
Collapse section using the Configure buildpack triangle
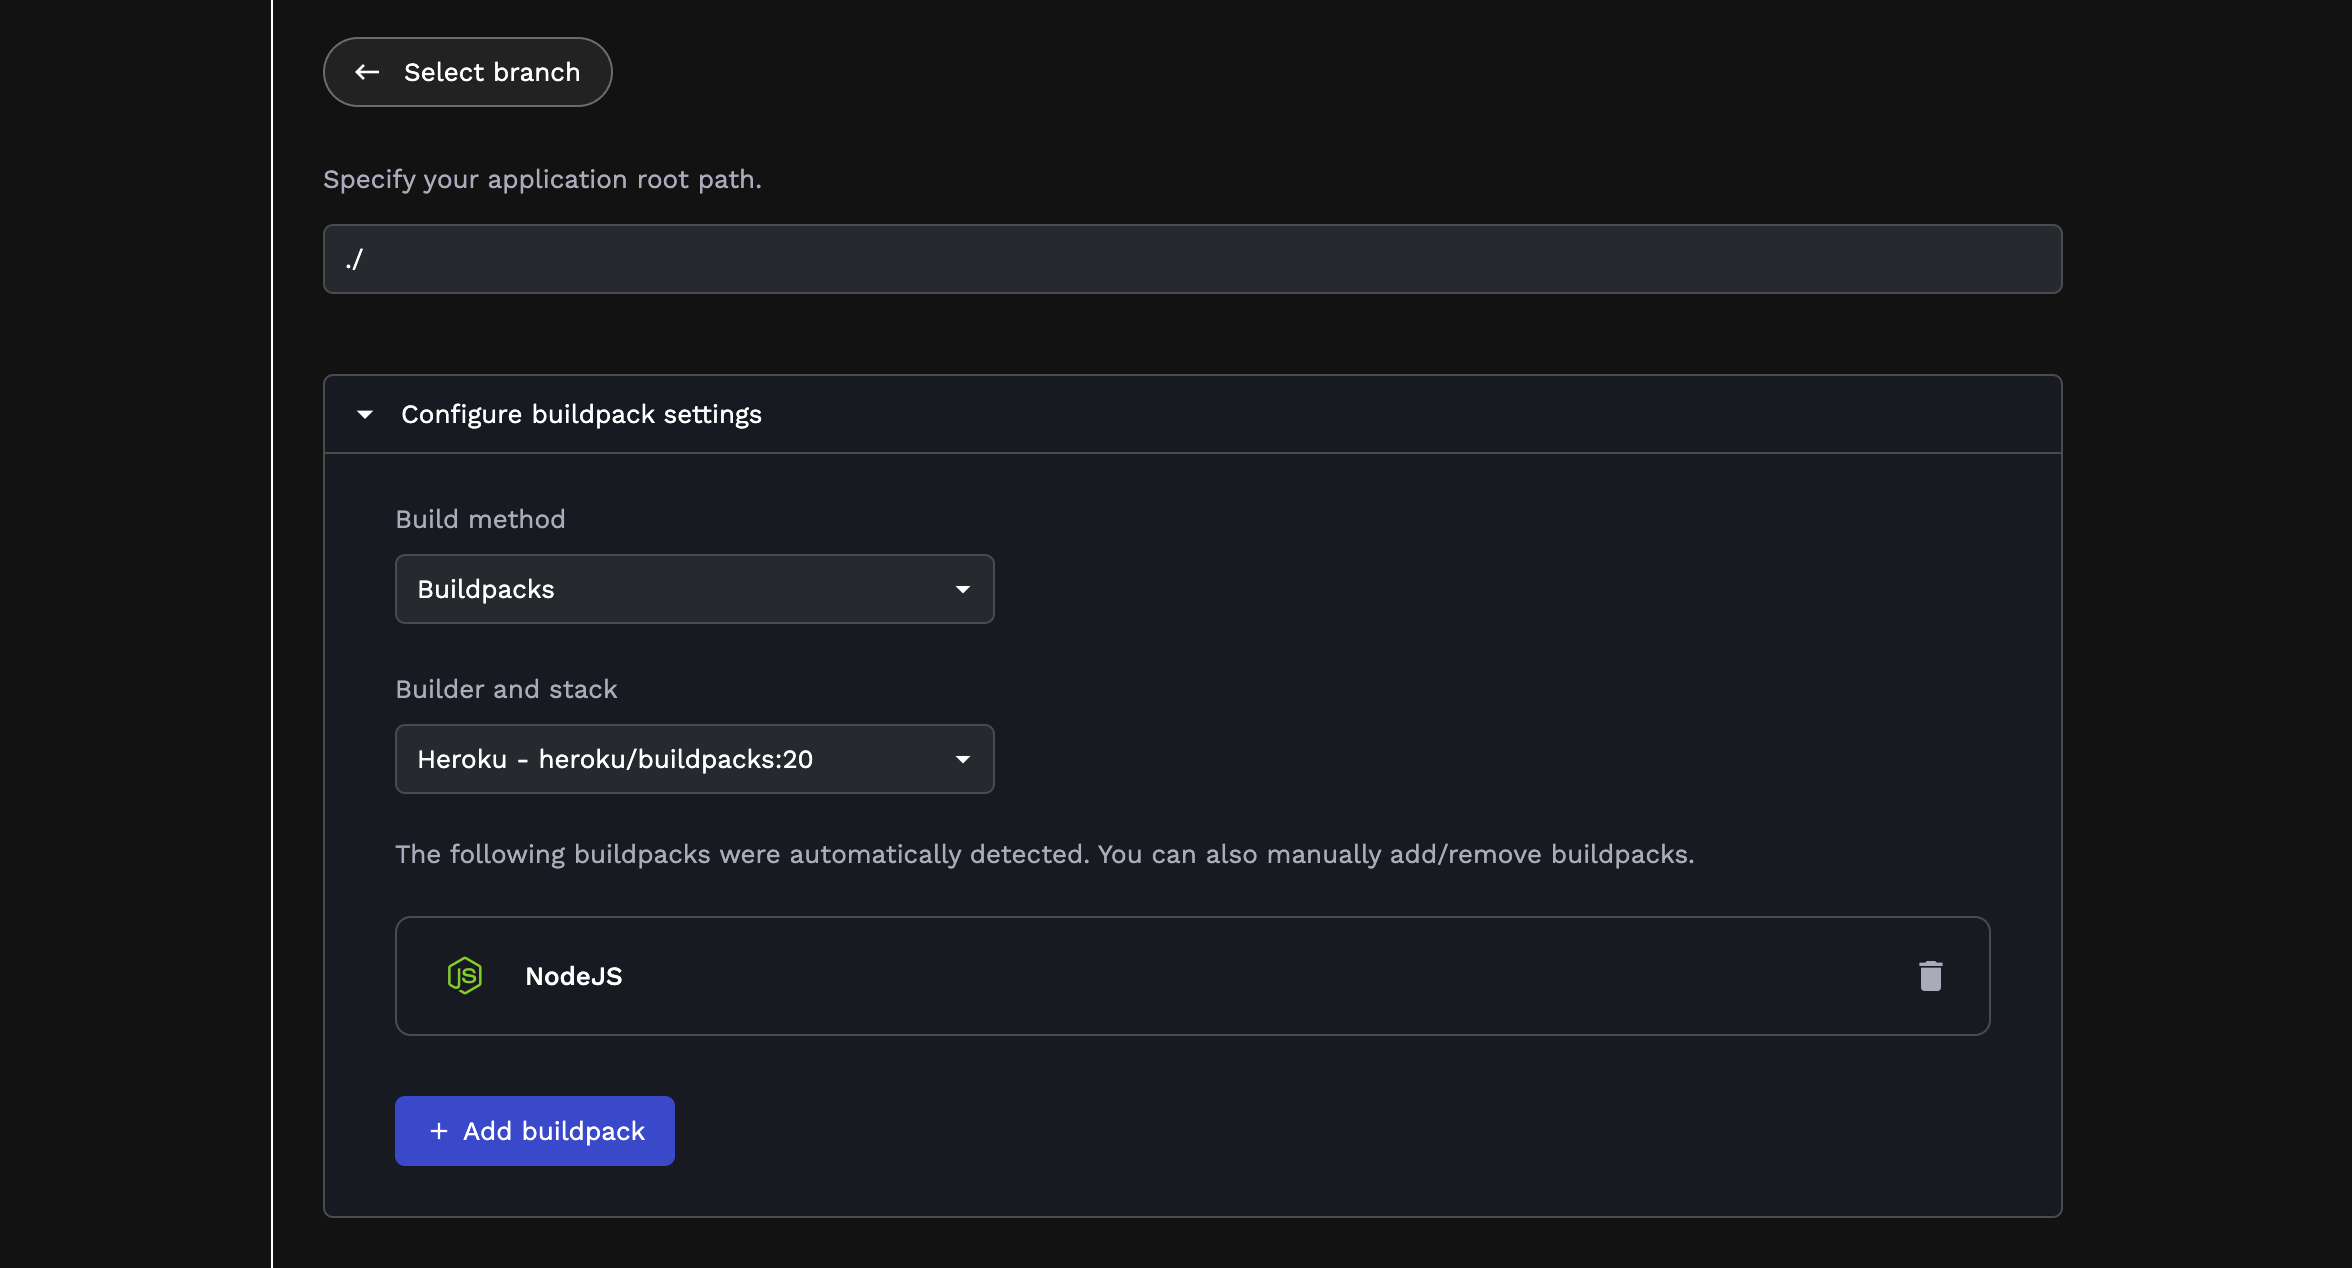coord(365,414)
